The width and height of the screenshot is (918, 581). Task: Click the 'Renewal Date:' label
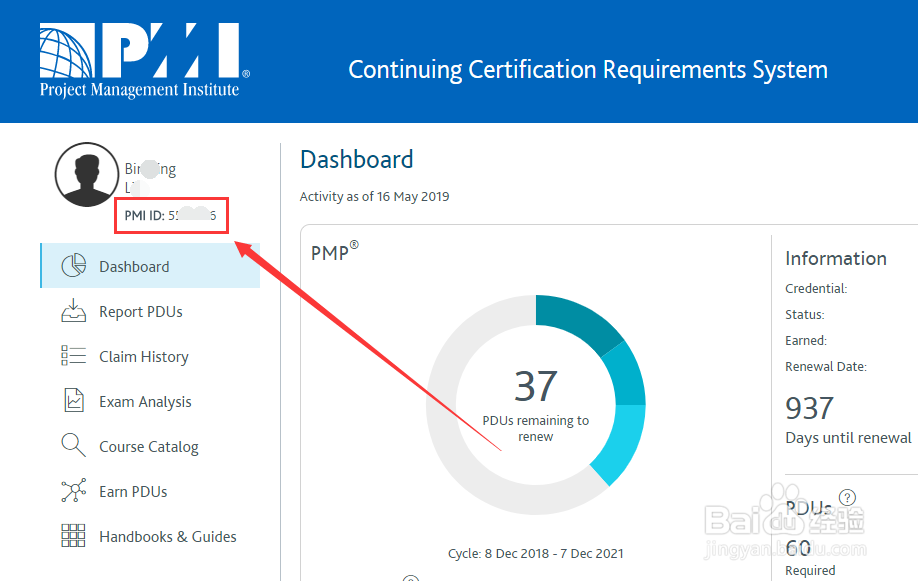pyautogui.click(x=825, y=367)
